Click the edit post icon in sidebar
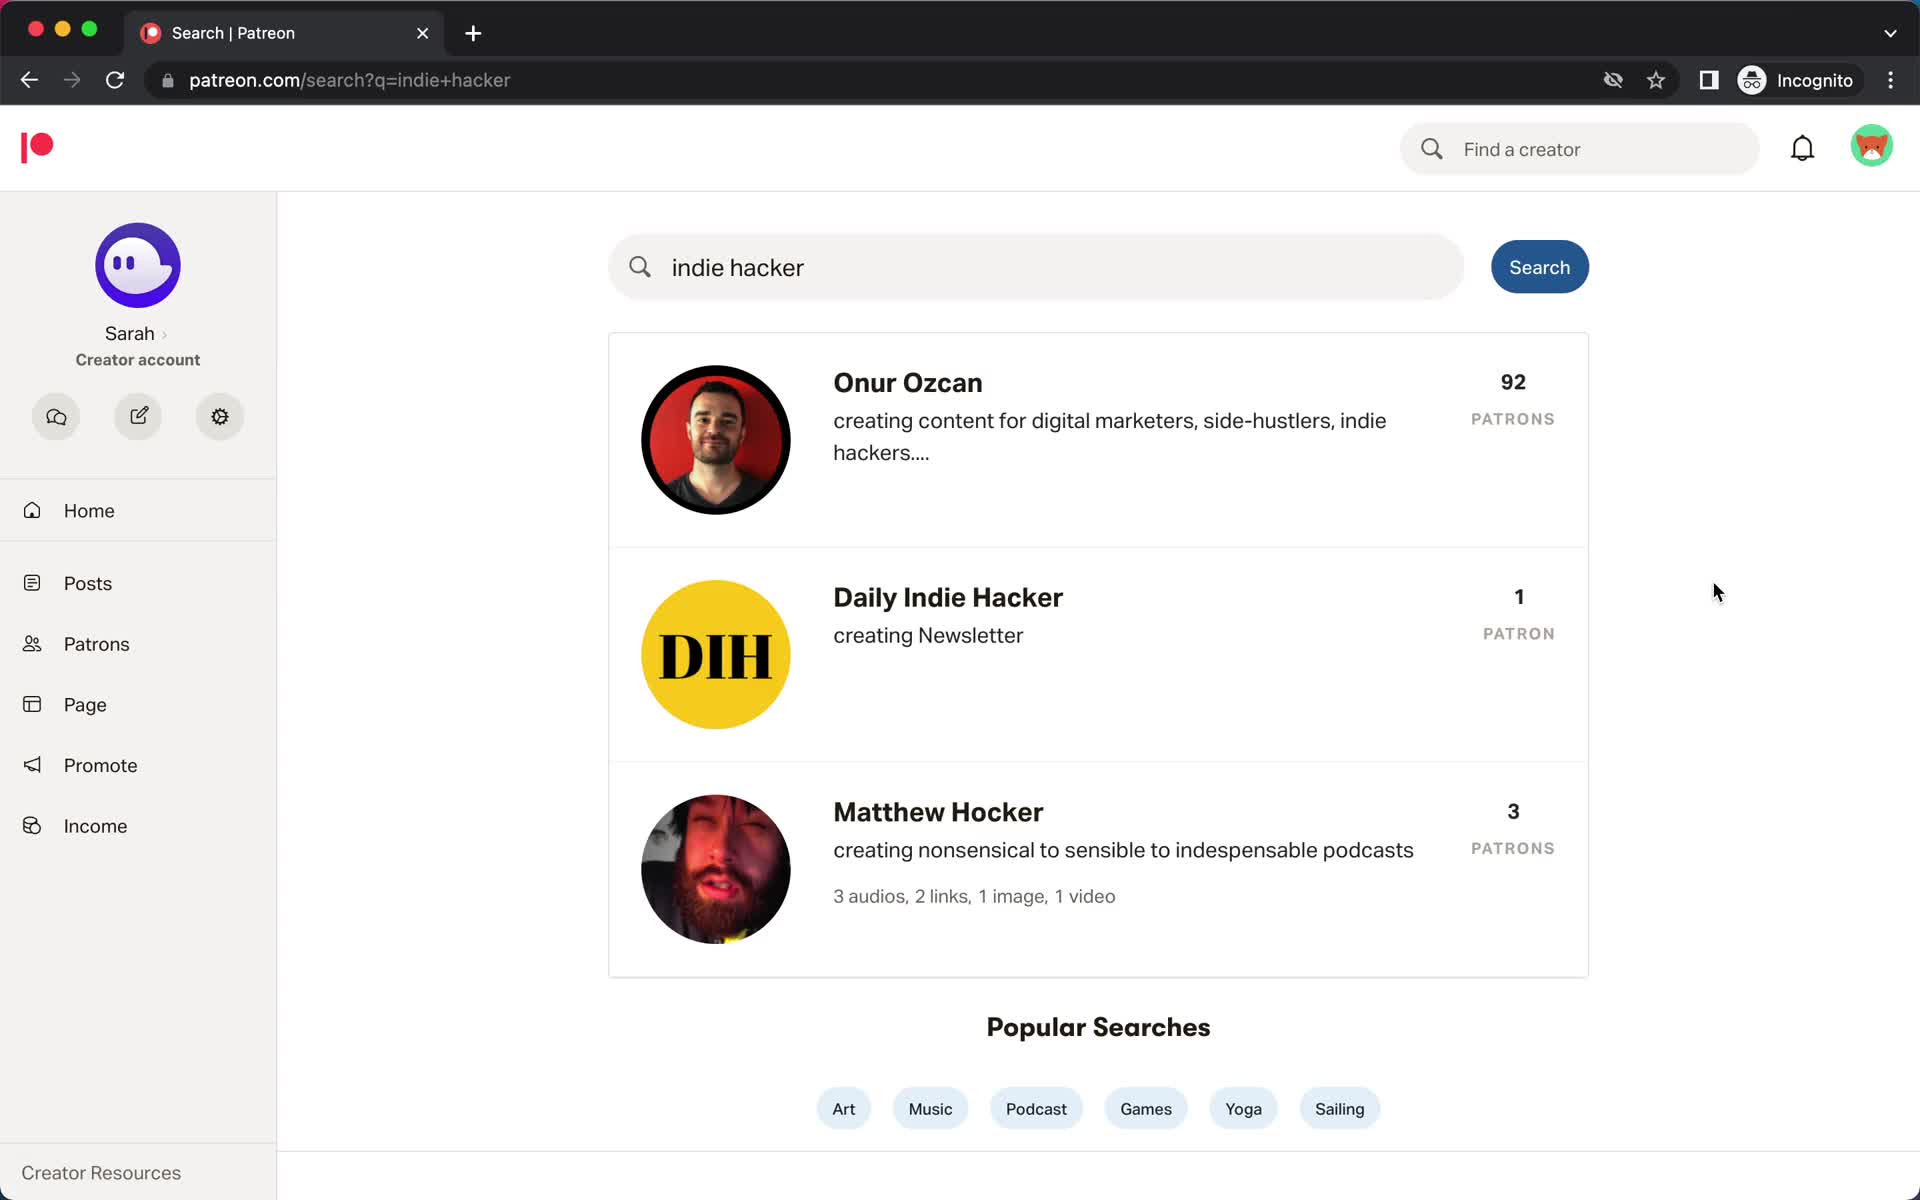1920x1200 pixels. click(138, 416)
